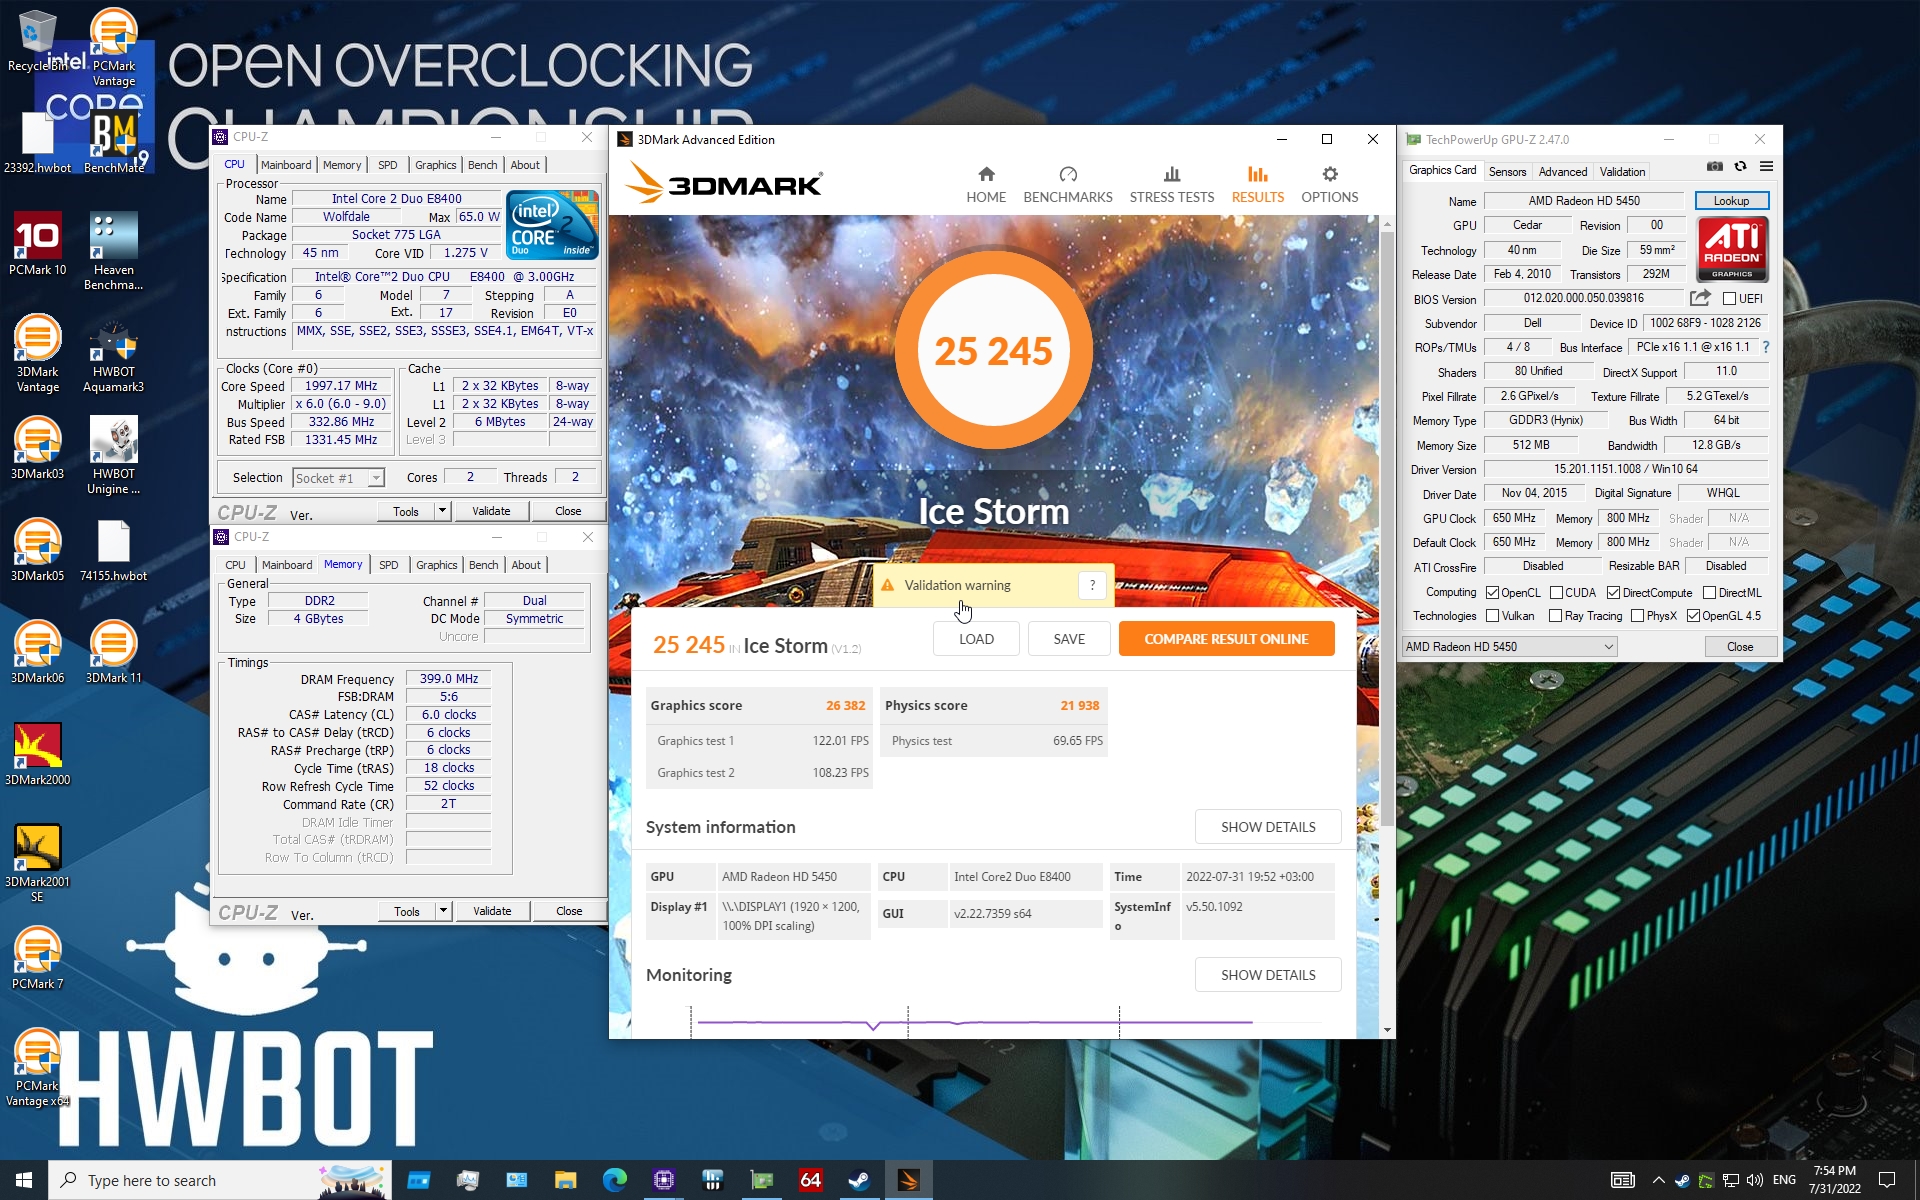Show hidden system tray icons chevron
Viewport: 1920px width, 1200px height.
pos(1658,1180)
